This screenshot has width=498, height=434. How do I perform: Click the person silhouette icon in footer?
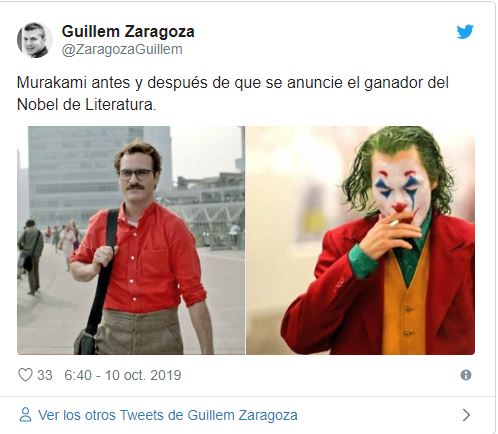[25, 415]
